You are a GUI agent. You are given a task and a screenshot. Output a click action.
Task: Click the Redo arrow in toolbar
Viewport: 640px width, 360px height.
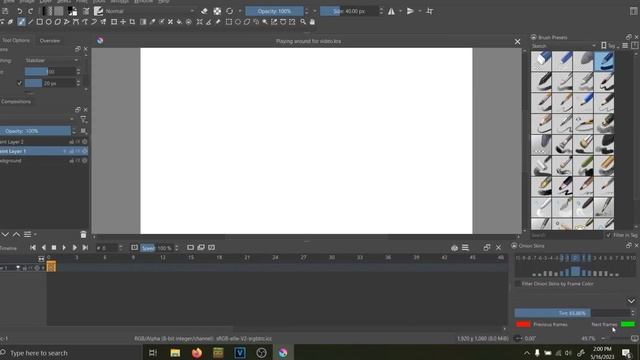(x=30, y=11)
